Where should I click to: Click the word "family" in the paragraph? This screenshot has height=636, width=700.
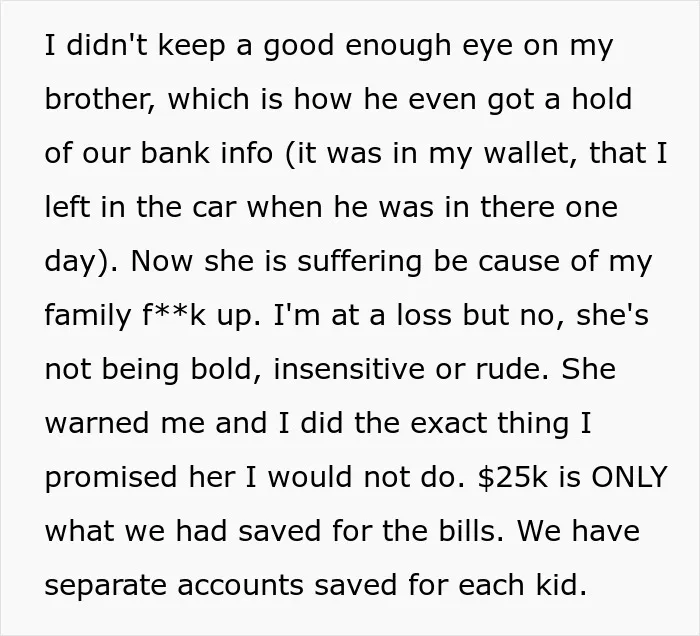click(x=88, y=315)
